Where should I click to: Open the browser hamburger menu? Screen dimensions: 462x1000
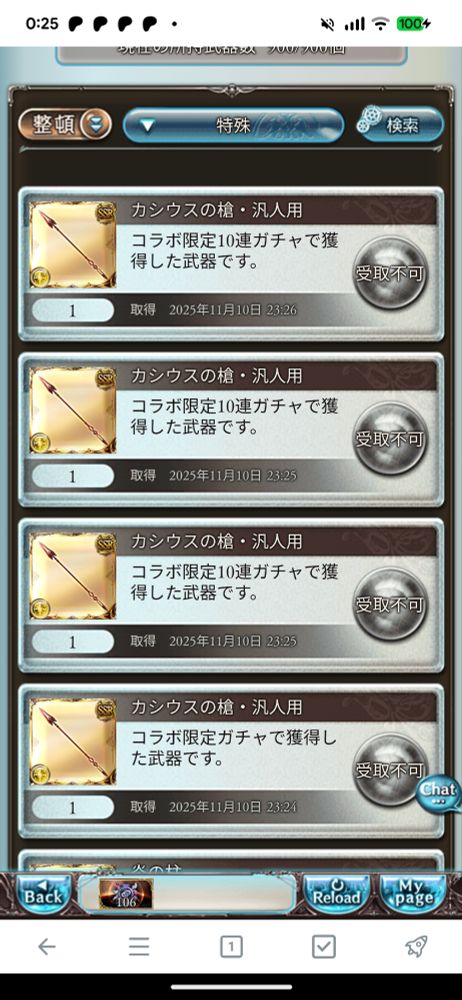[138, 946]
